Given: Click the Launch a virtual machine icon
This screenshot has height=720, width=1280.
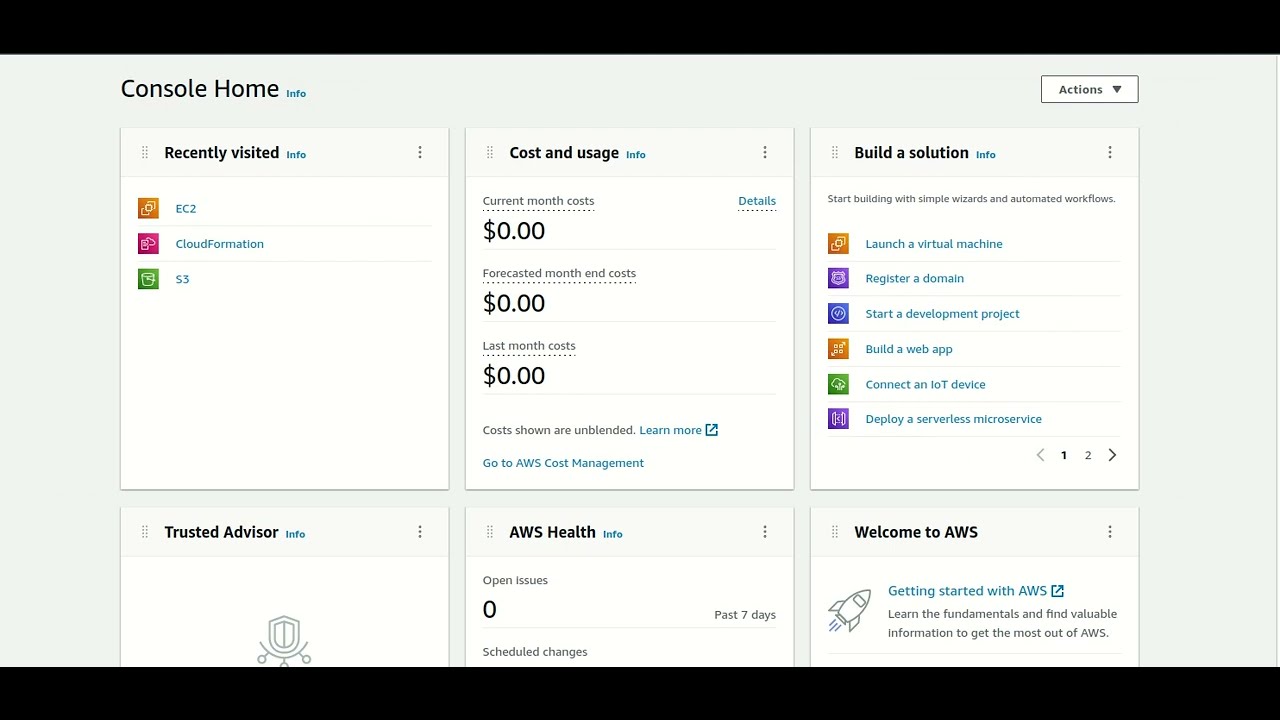Looking at the screenshot, I should point(838,243).
